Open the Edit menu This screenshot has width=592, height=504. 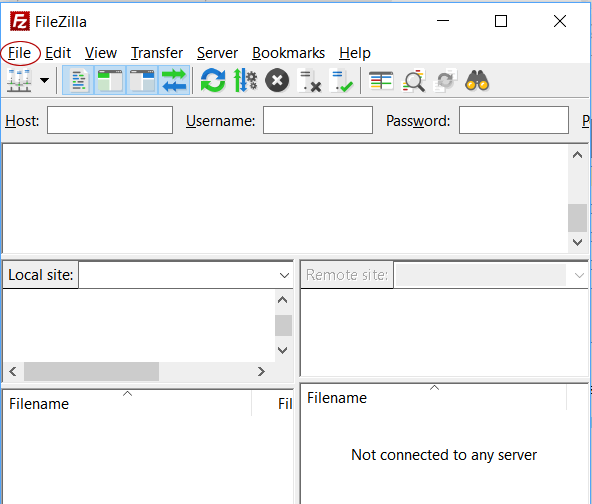click(x=58, y=53)
